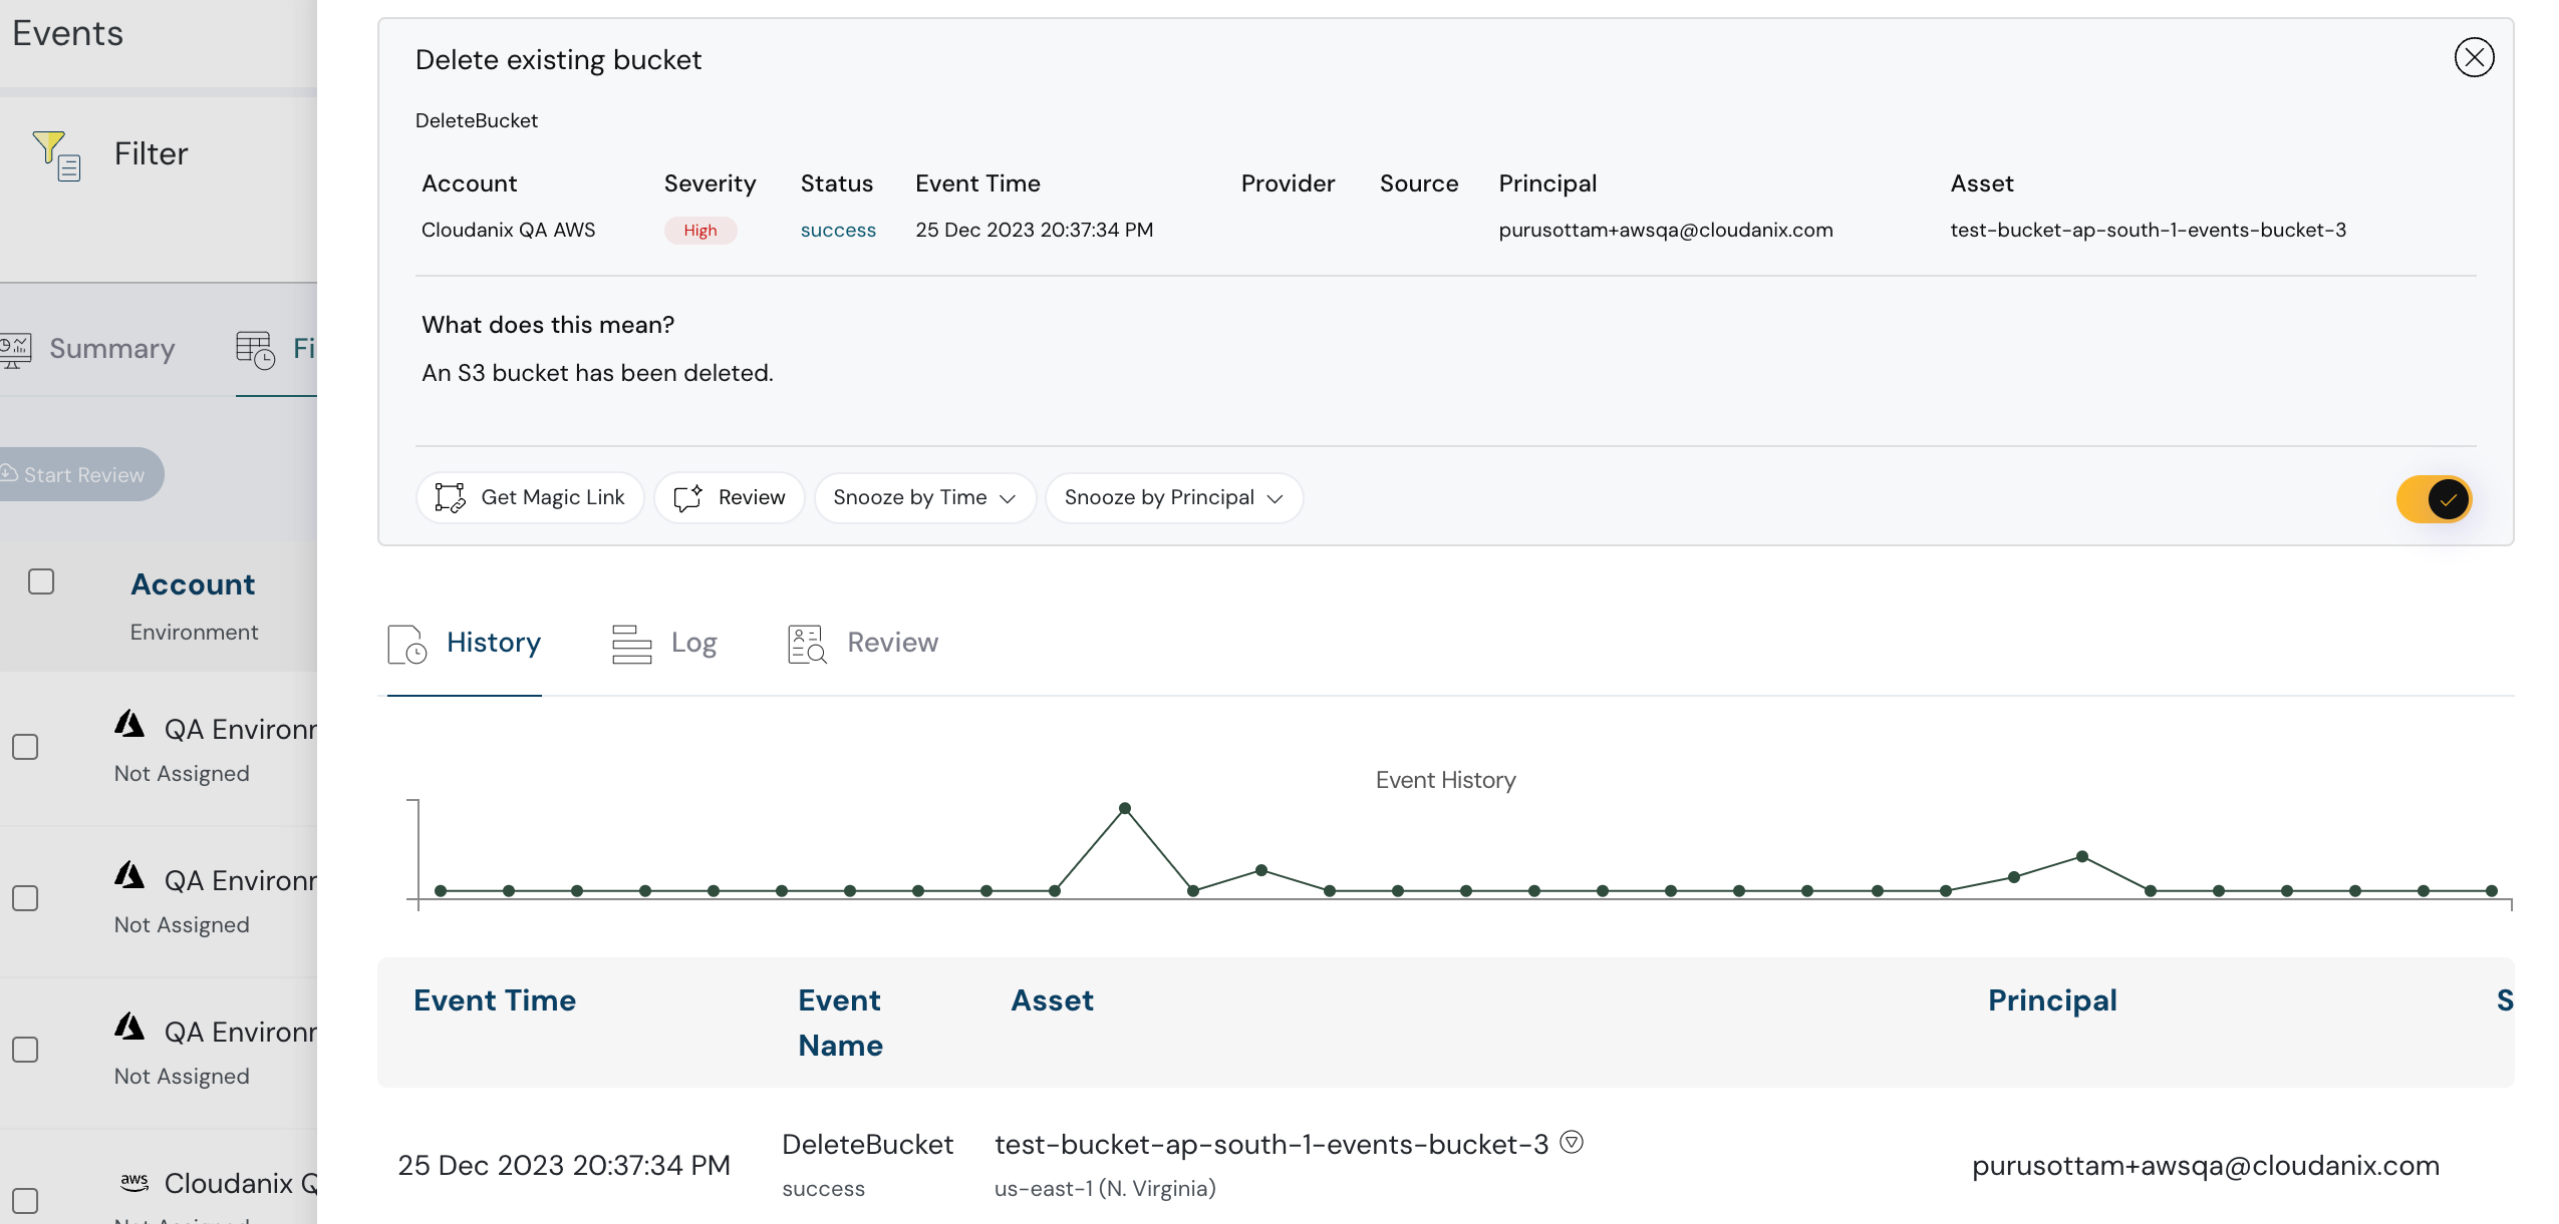The width and height of the screenshot is (2559, 1224).
Task: Click the success status link
Action: (x=837, y=230)
